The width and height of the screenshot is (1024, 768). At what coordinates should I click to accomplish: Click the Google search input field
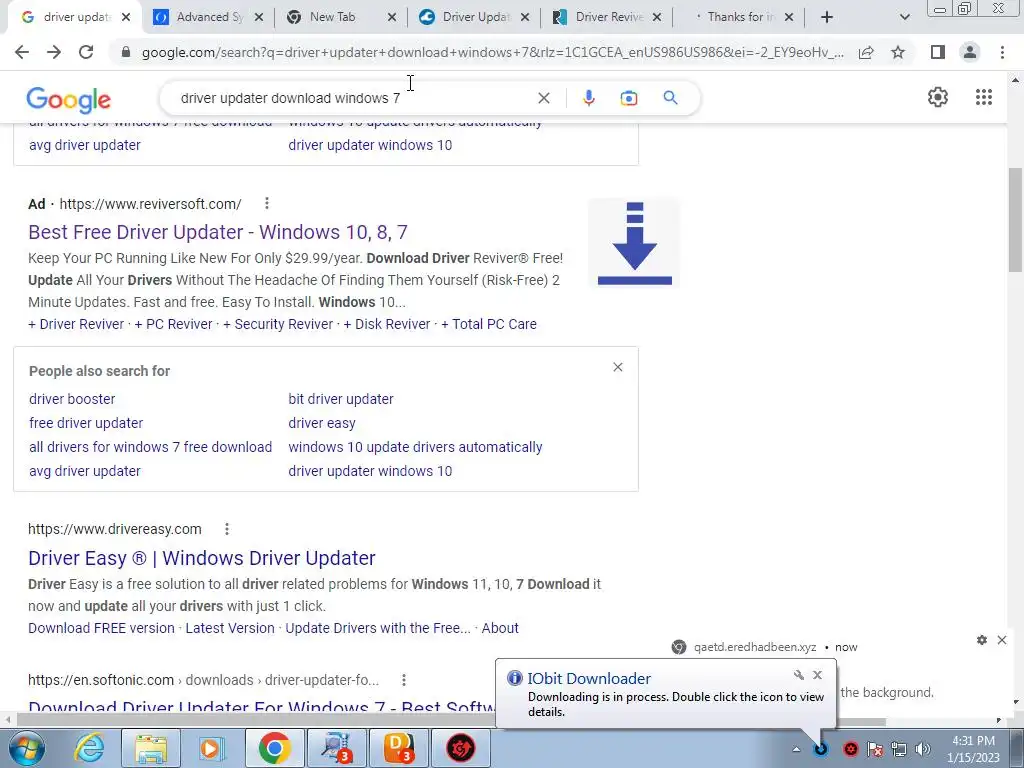[353, 98]
